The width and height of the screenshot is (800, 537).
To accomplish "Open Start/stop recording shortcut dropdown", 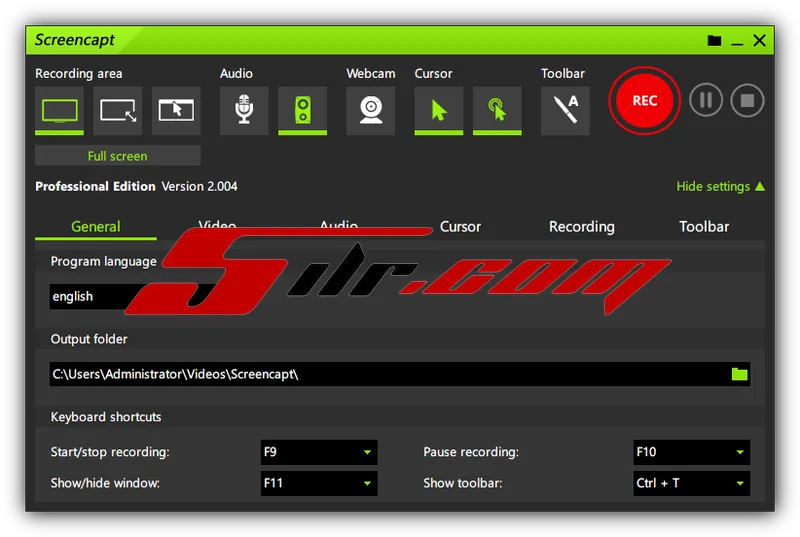I will click(x=319, y=452).
